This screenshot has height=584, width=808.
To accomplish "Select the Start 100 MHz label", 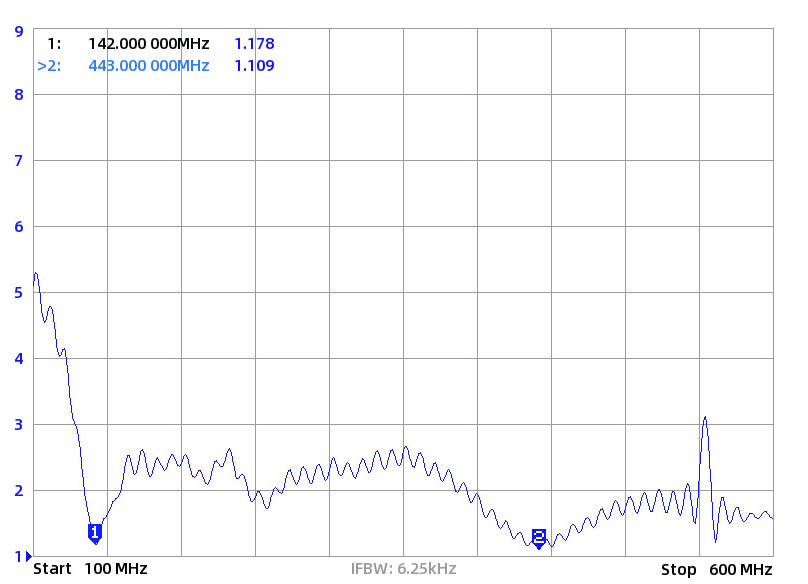I will coord(90,569).
